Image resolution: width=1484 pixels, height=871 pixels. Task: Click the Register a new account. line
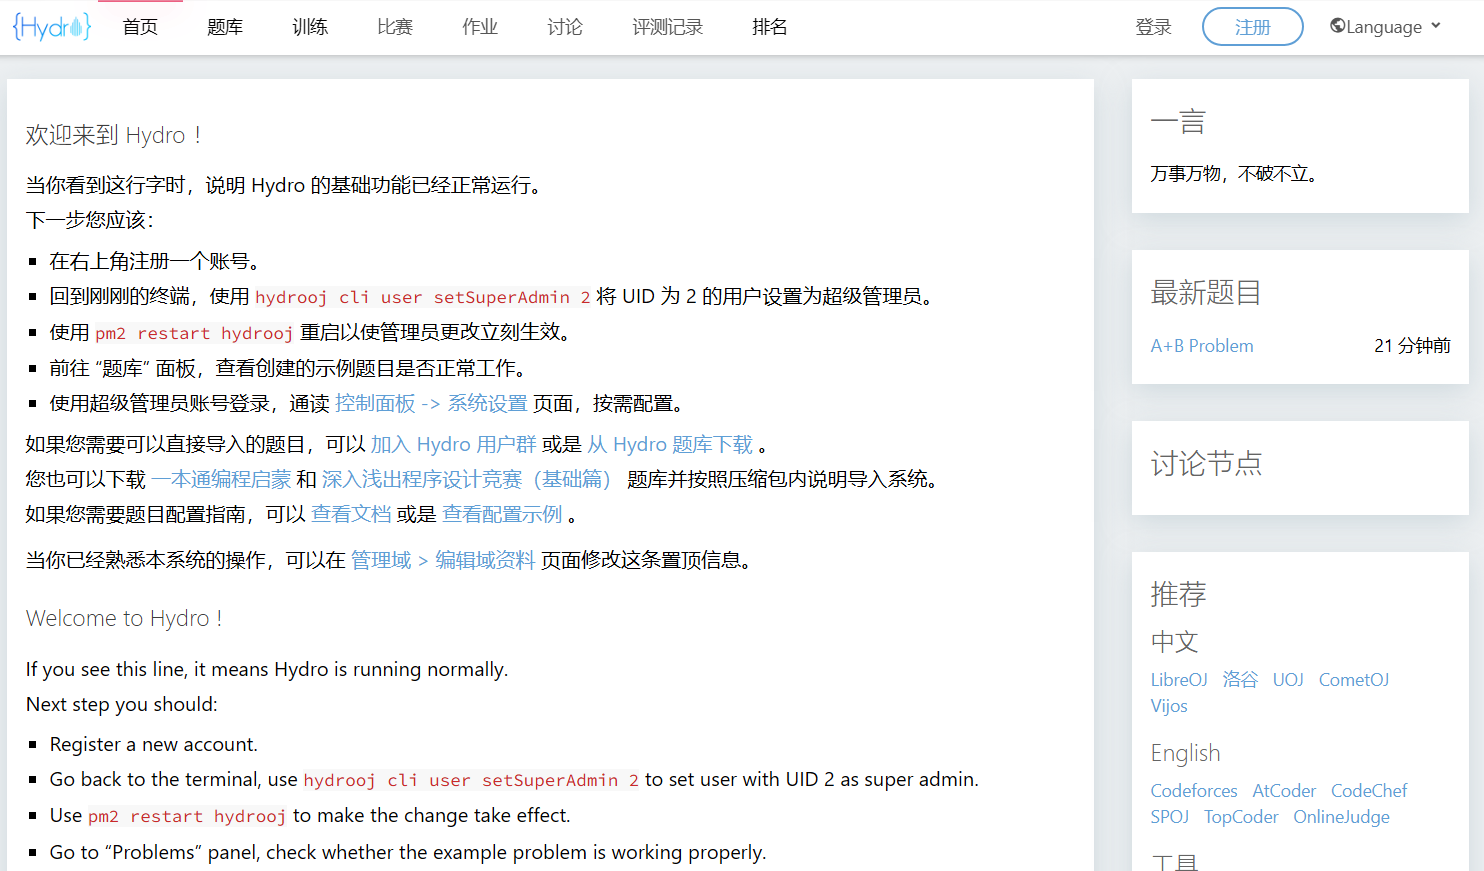[154, 745]
